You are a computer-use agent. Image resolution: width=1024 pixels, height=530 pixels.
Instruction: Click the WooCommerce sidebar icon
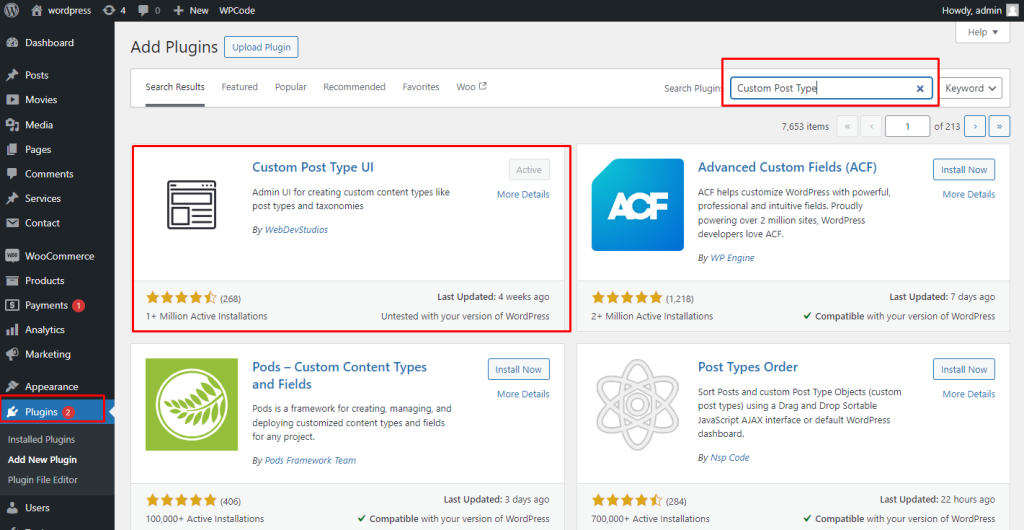12,256
